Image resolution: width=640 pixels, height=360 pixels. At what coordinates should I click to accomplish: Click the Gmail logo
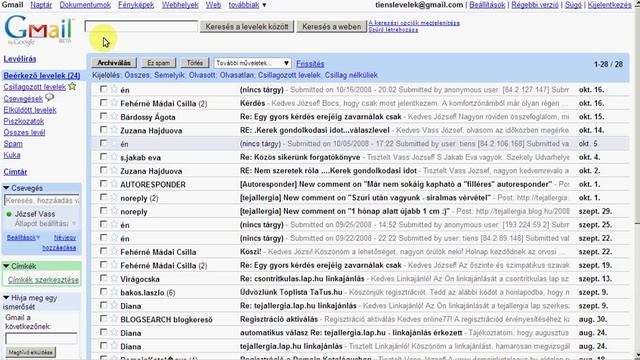pos(39,30)
